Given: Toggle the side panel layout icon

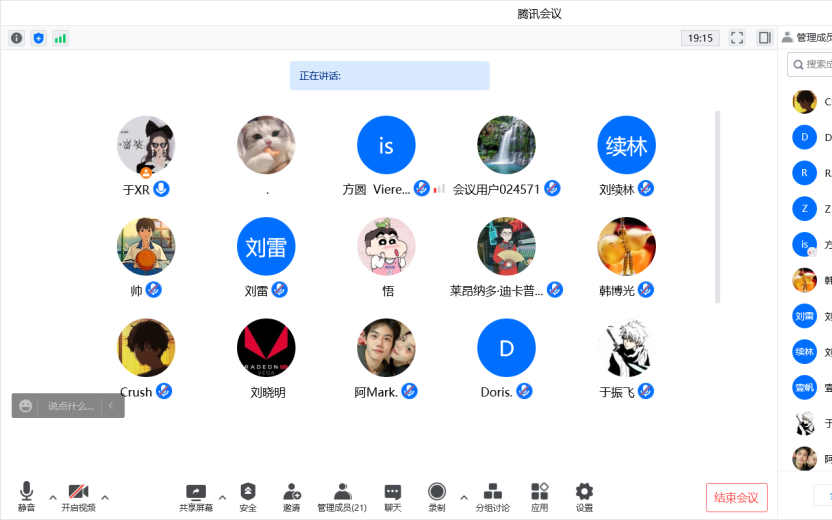Looking at the screenshot, I should (x=765, y=38).
